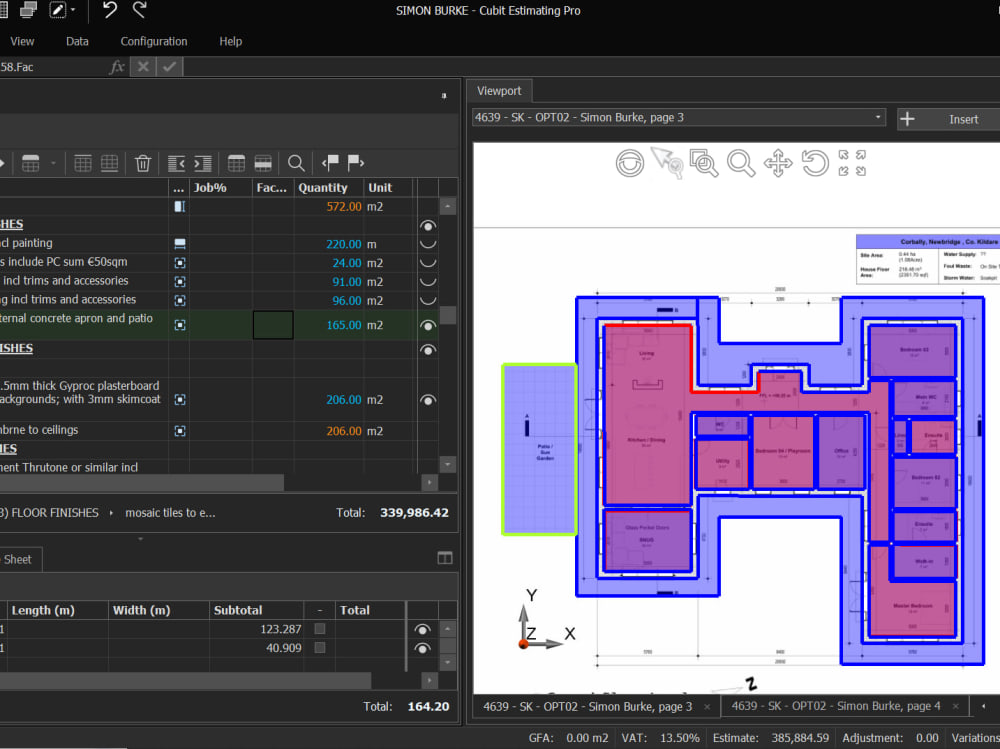Toggle visibility on the 220.00 m painting row

pyautogui.click(x=428, y=244)
